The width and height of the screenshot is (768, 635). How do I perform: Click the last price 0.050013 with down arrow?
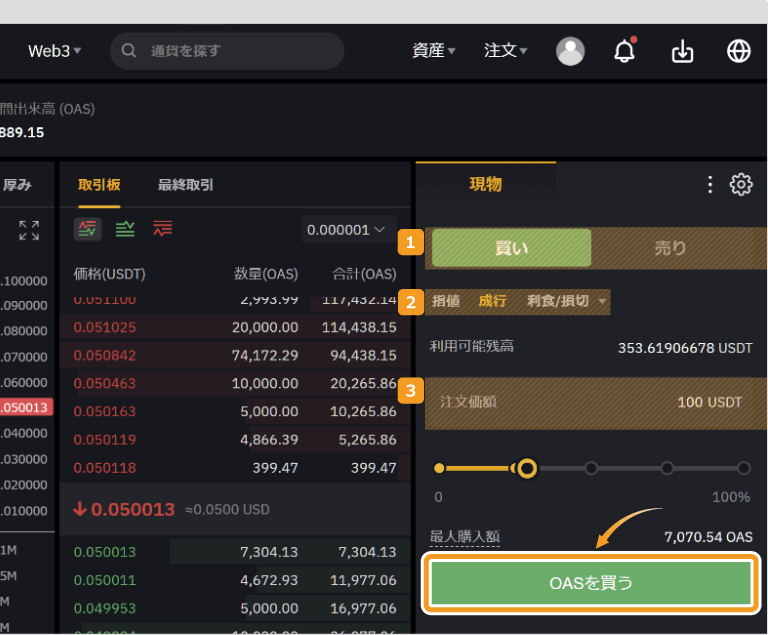coord(124,510)
